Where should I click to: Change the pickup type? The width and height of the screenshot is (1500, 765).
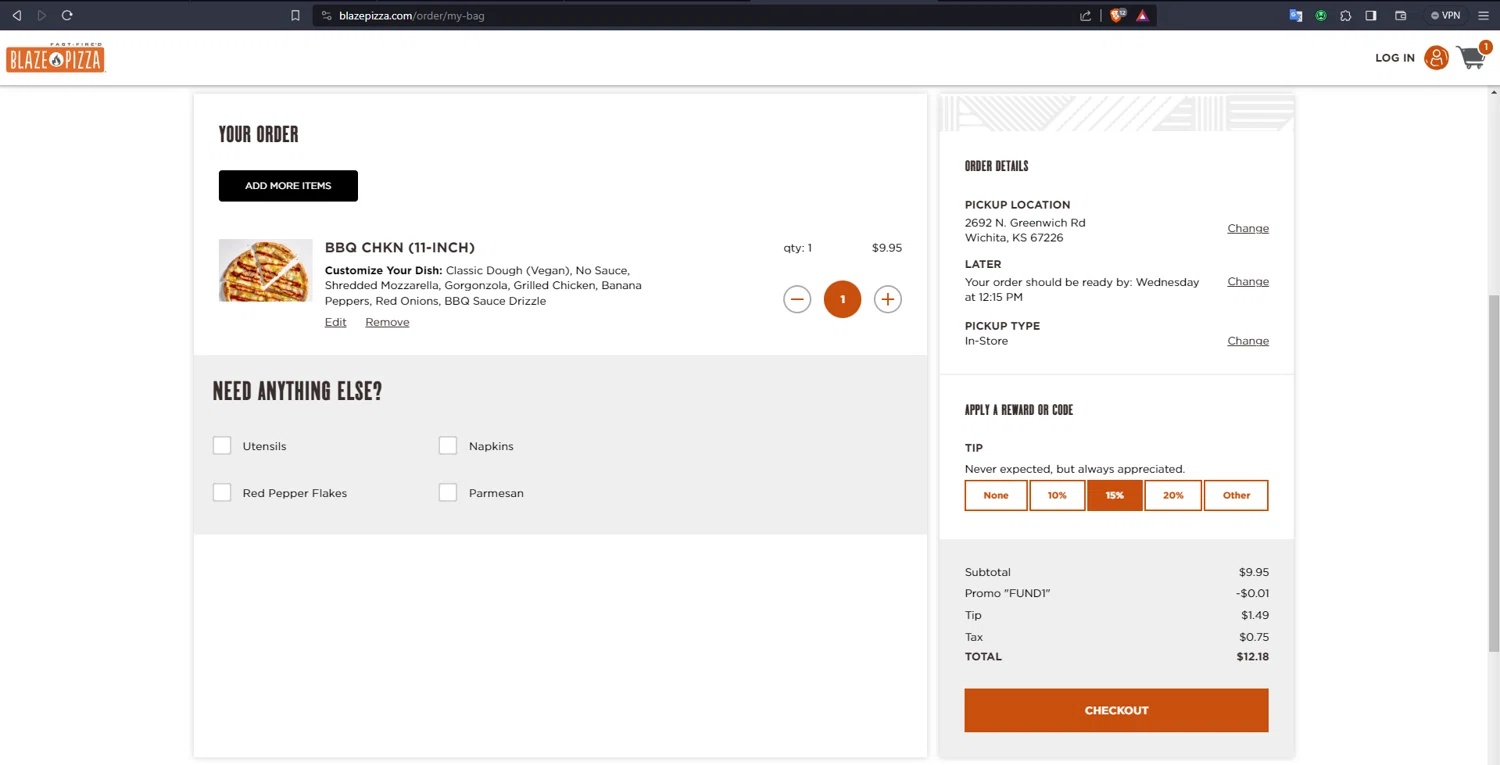click(1248, 341)
